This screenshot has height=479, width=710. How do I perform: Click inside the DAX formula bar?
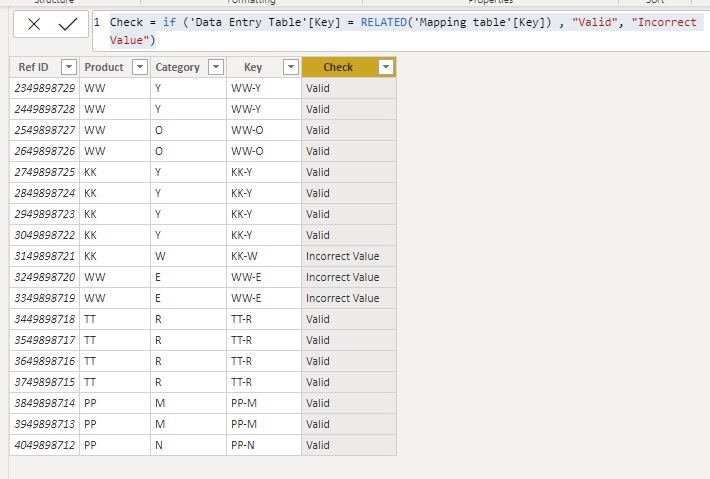(403, 31)
